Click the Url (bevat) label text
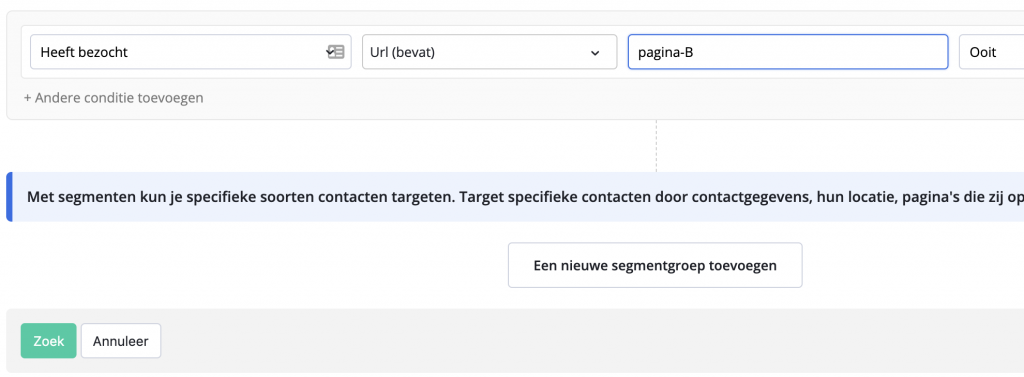1024x377 pixels. pos(402,53)
